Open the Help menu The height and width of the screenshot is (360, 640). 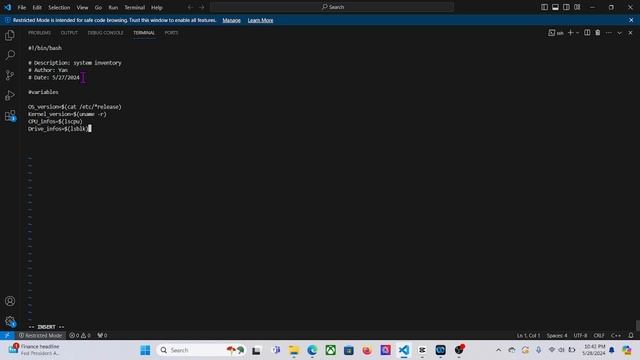[x=157, y=7]
